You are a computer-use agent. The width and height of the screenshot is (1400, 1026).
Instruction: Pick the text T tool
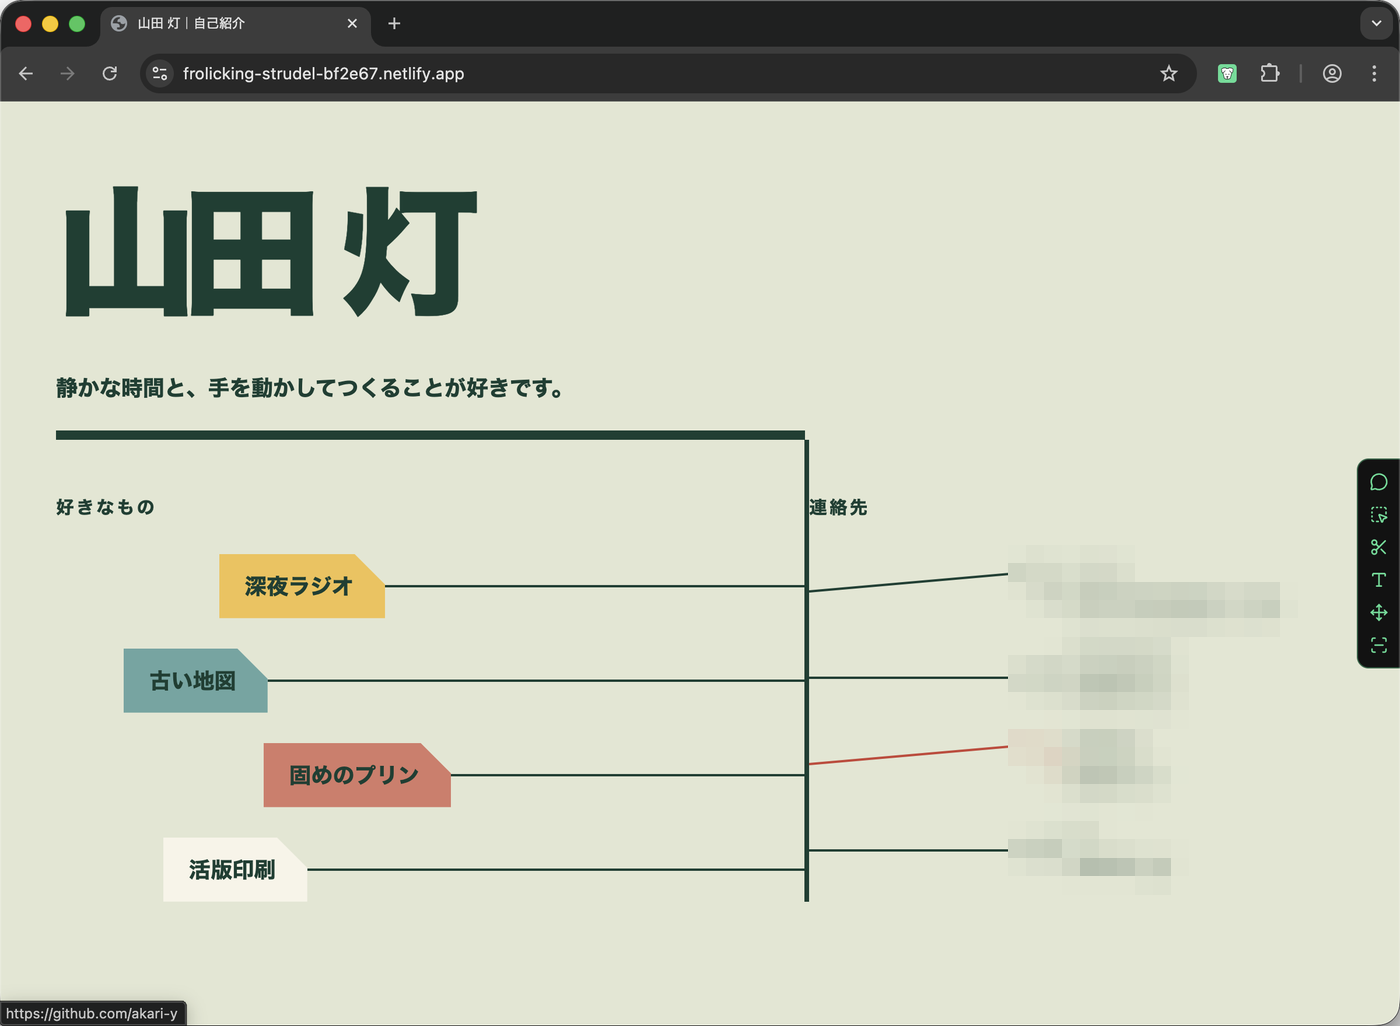pyautogui.click(x=1379, y=580)
